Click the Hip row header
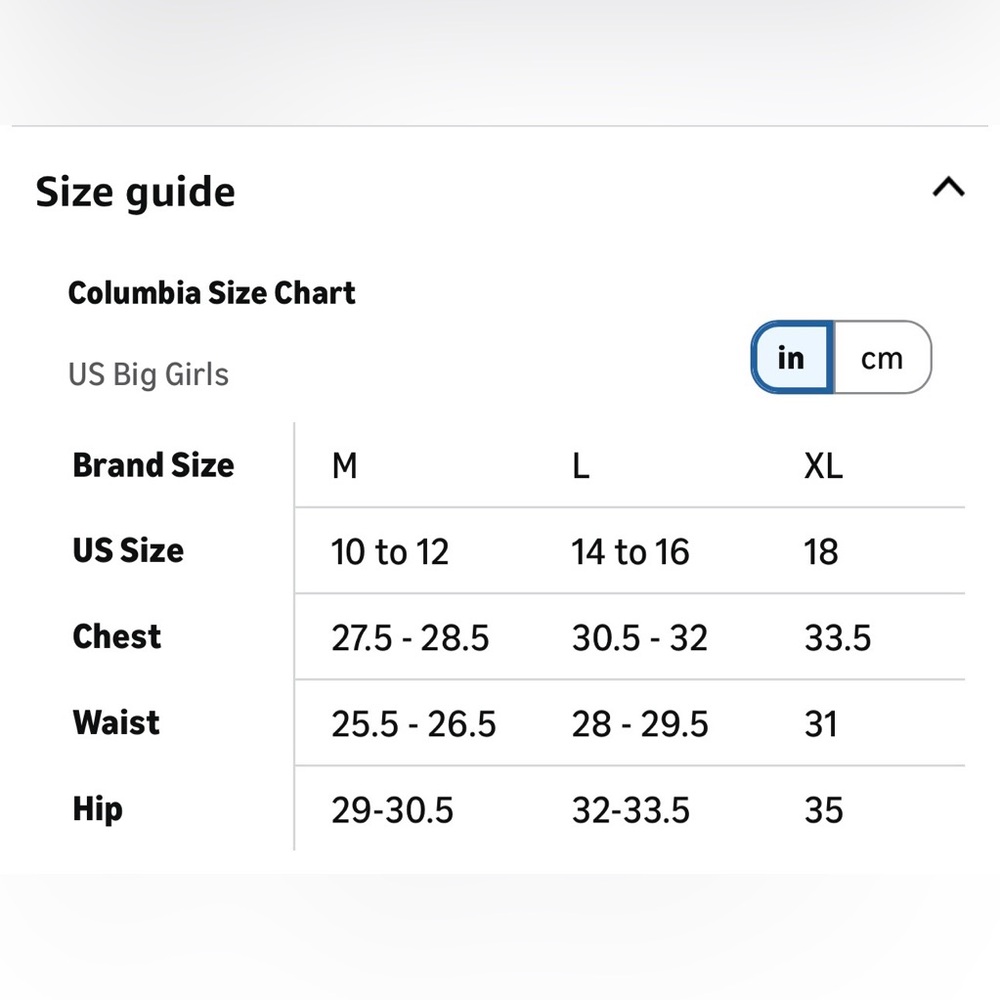Image resolution: width=1000 pixels, height=1000 pixels. 98,809
